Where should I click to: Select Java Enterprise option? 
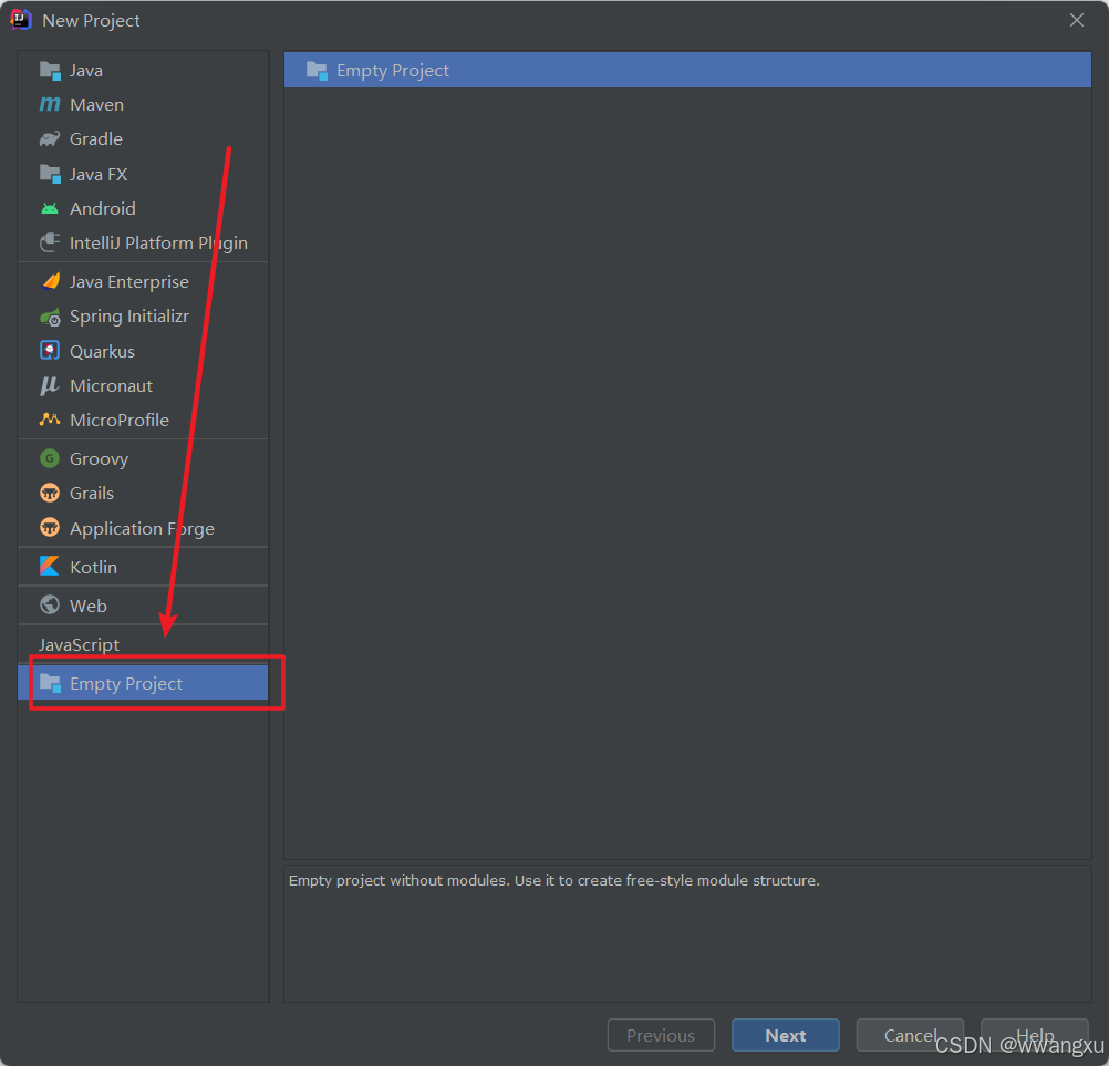click(144, 282)
